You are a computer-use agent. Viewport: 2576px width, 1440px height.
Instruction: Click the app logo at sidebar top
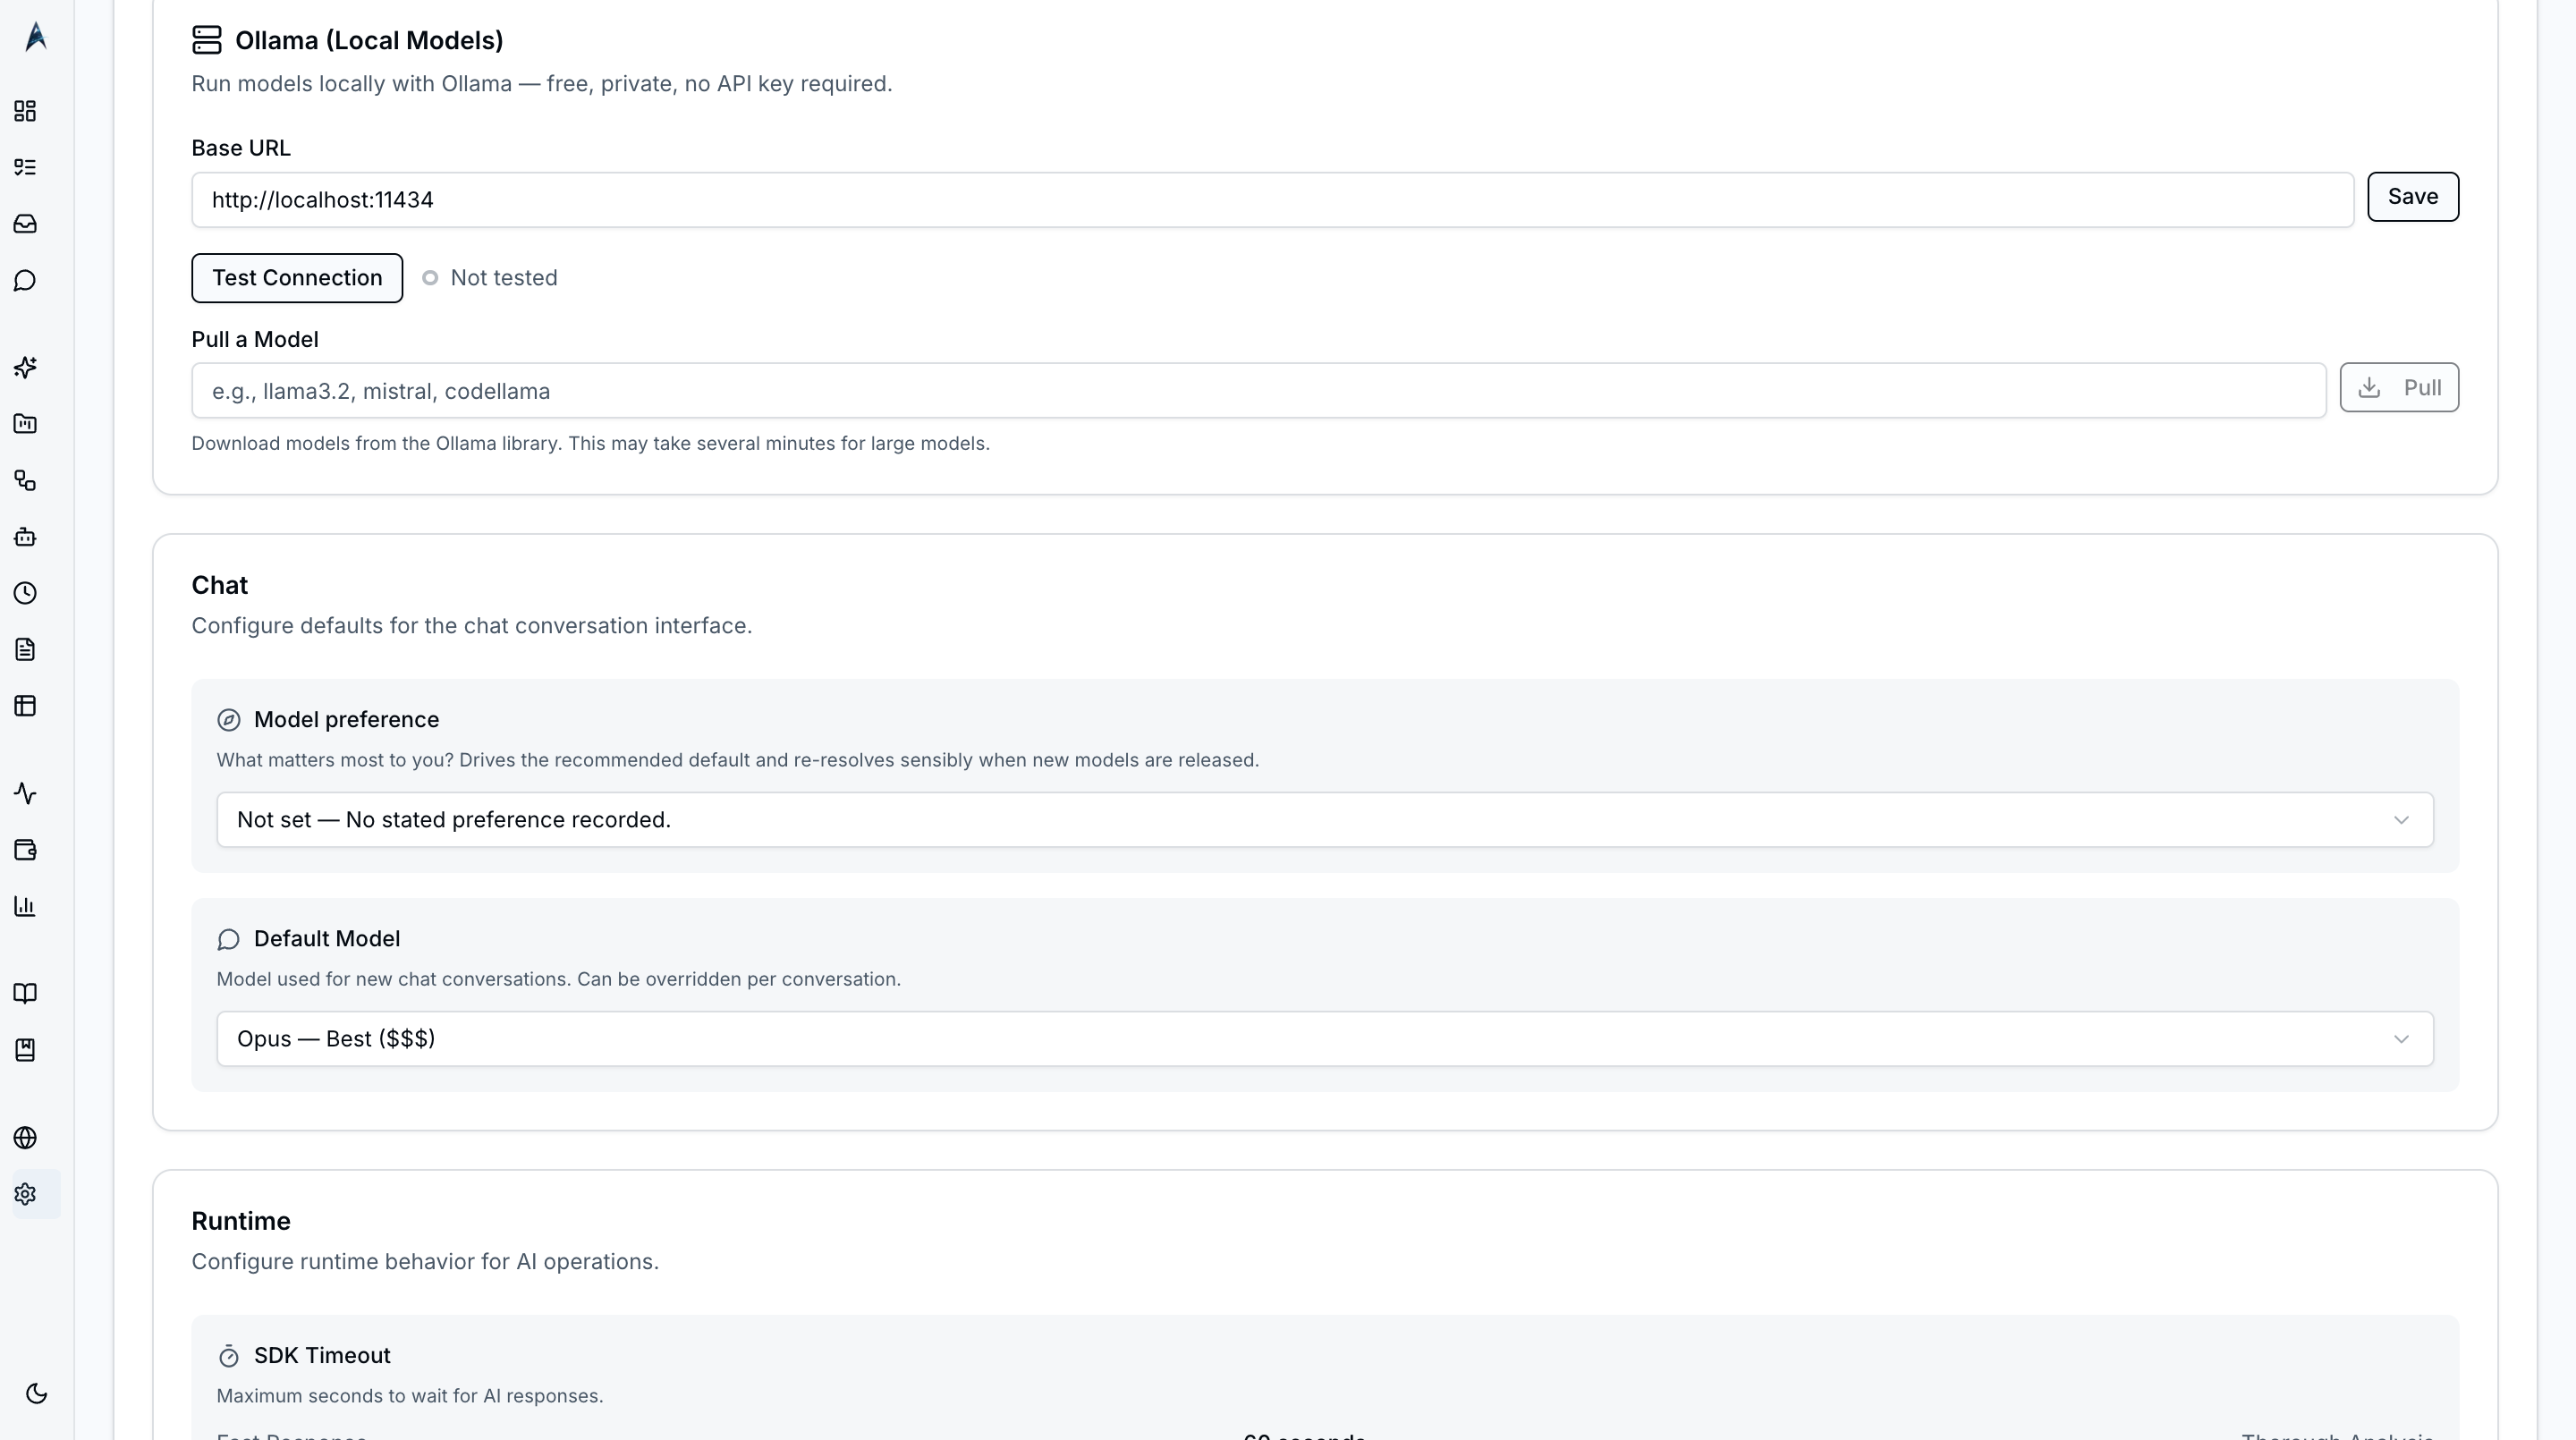pos(36,37)
